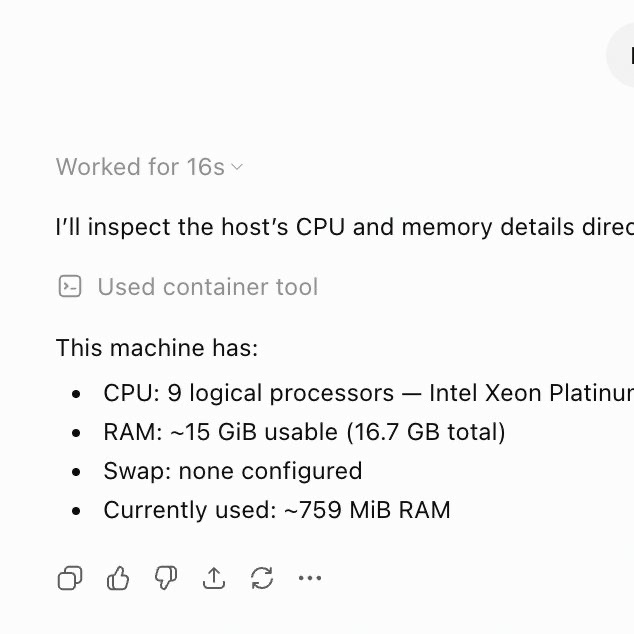634x634 pixels.
Task: Click the user message bubble at top right
Action: (x=620, y=55)
